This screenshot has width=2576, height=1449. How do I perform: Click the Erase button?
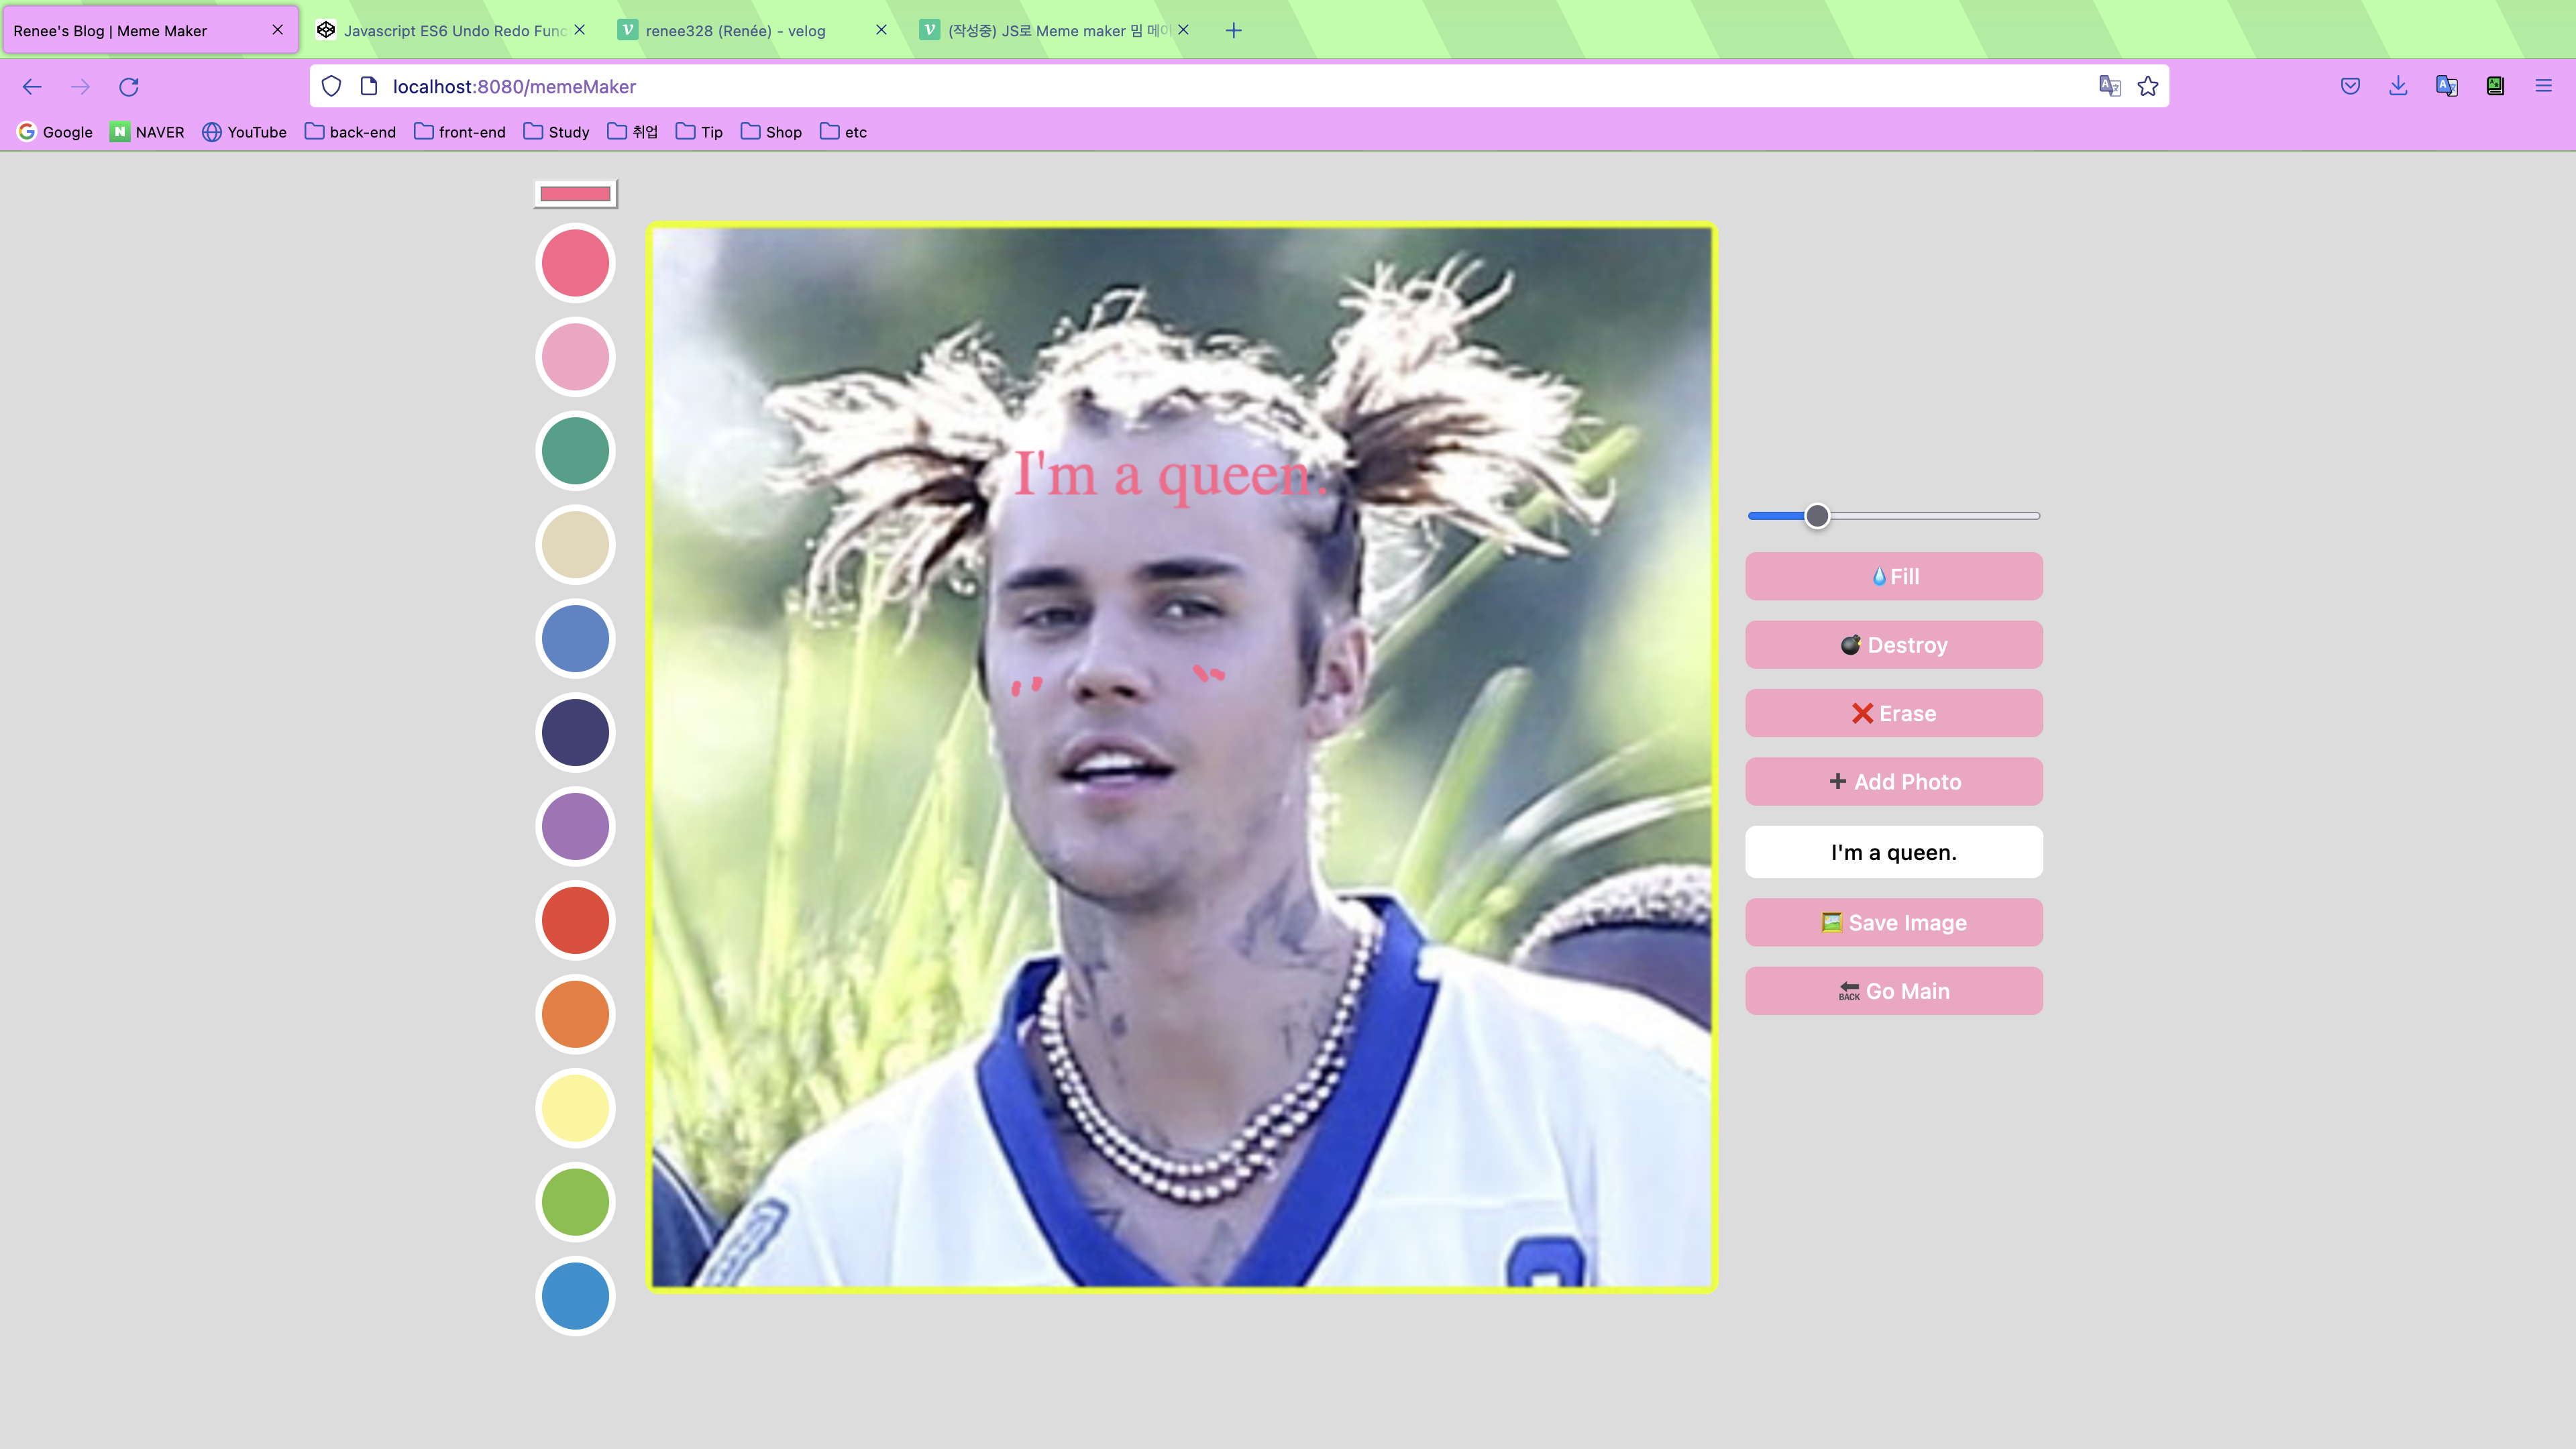[x=1894, y=713]
